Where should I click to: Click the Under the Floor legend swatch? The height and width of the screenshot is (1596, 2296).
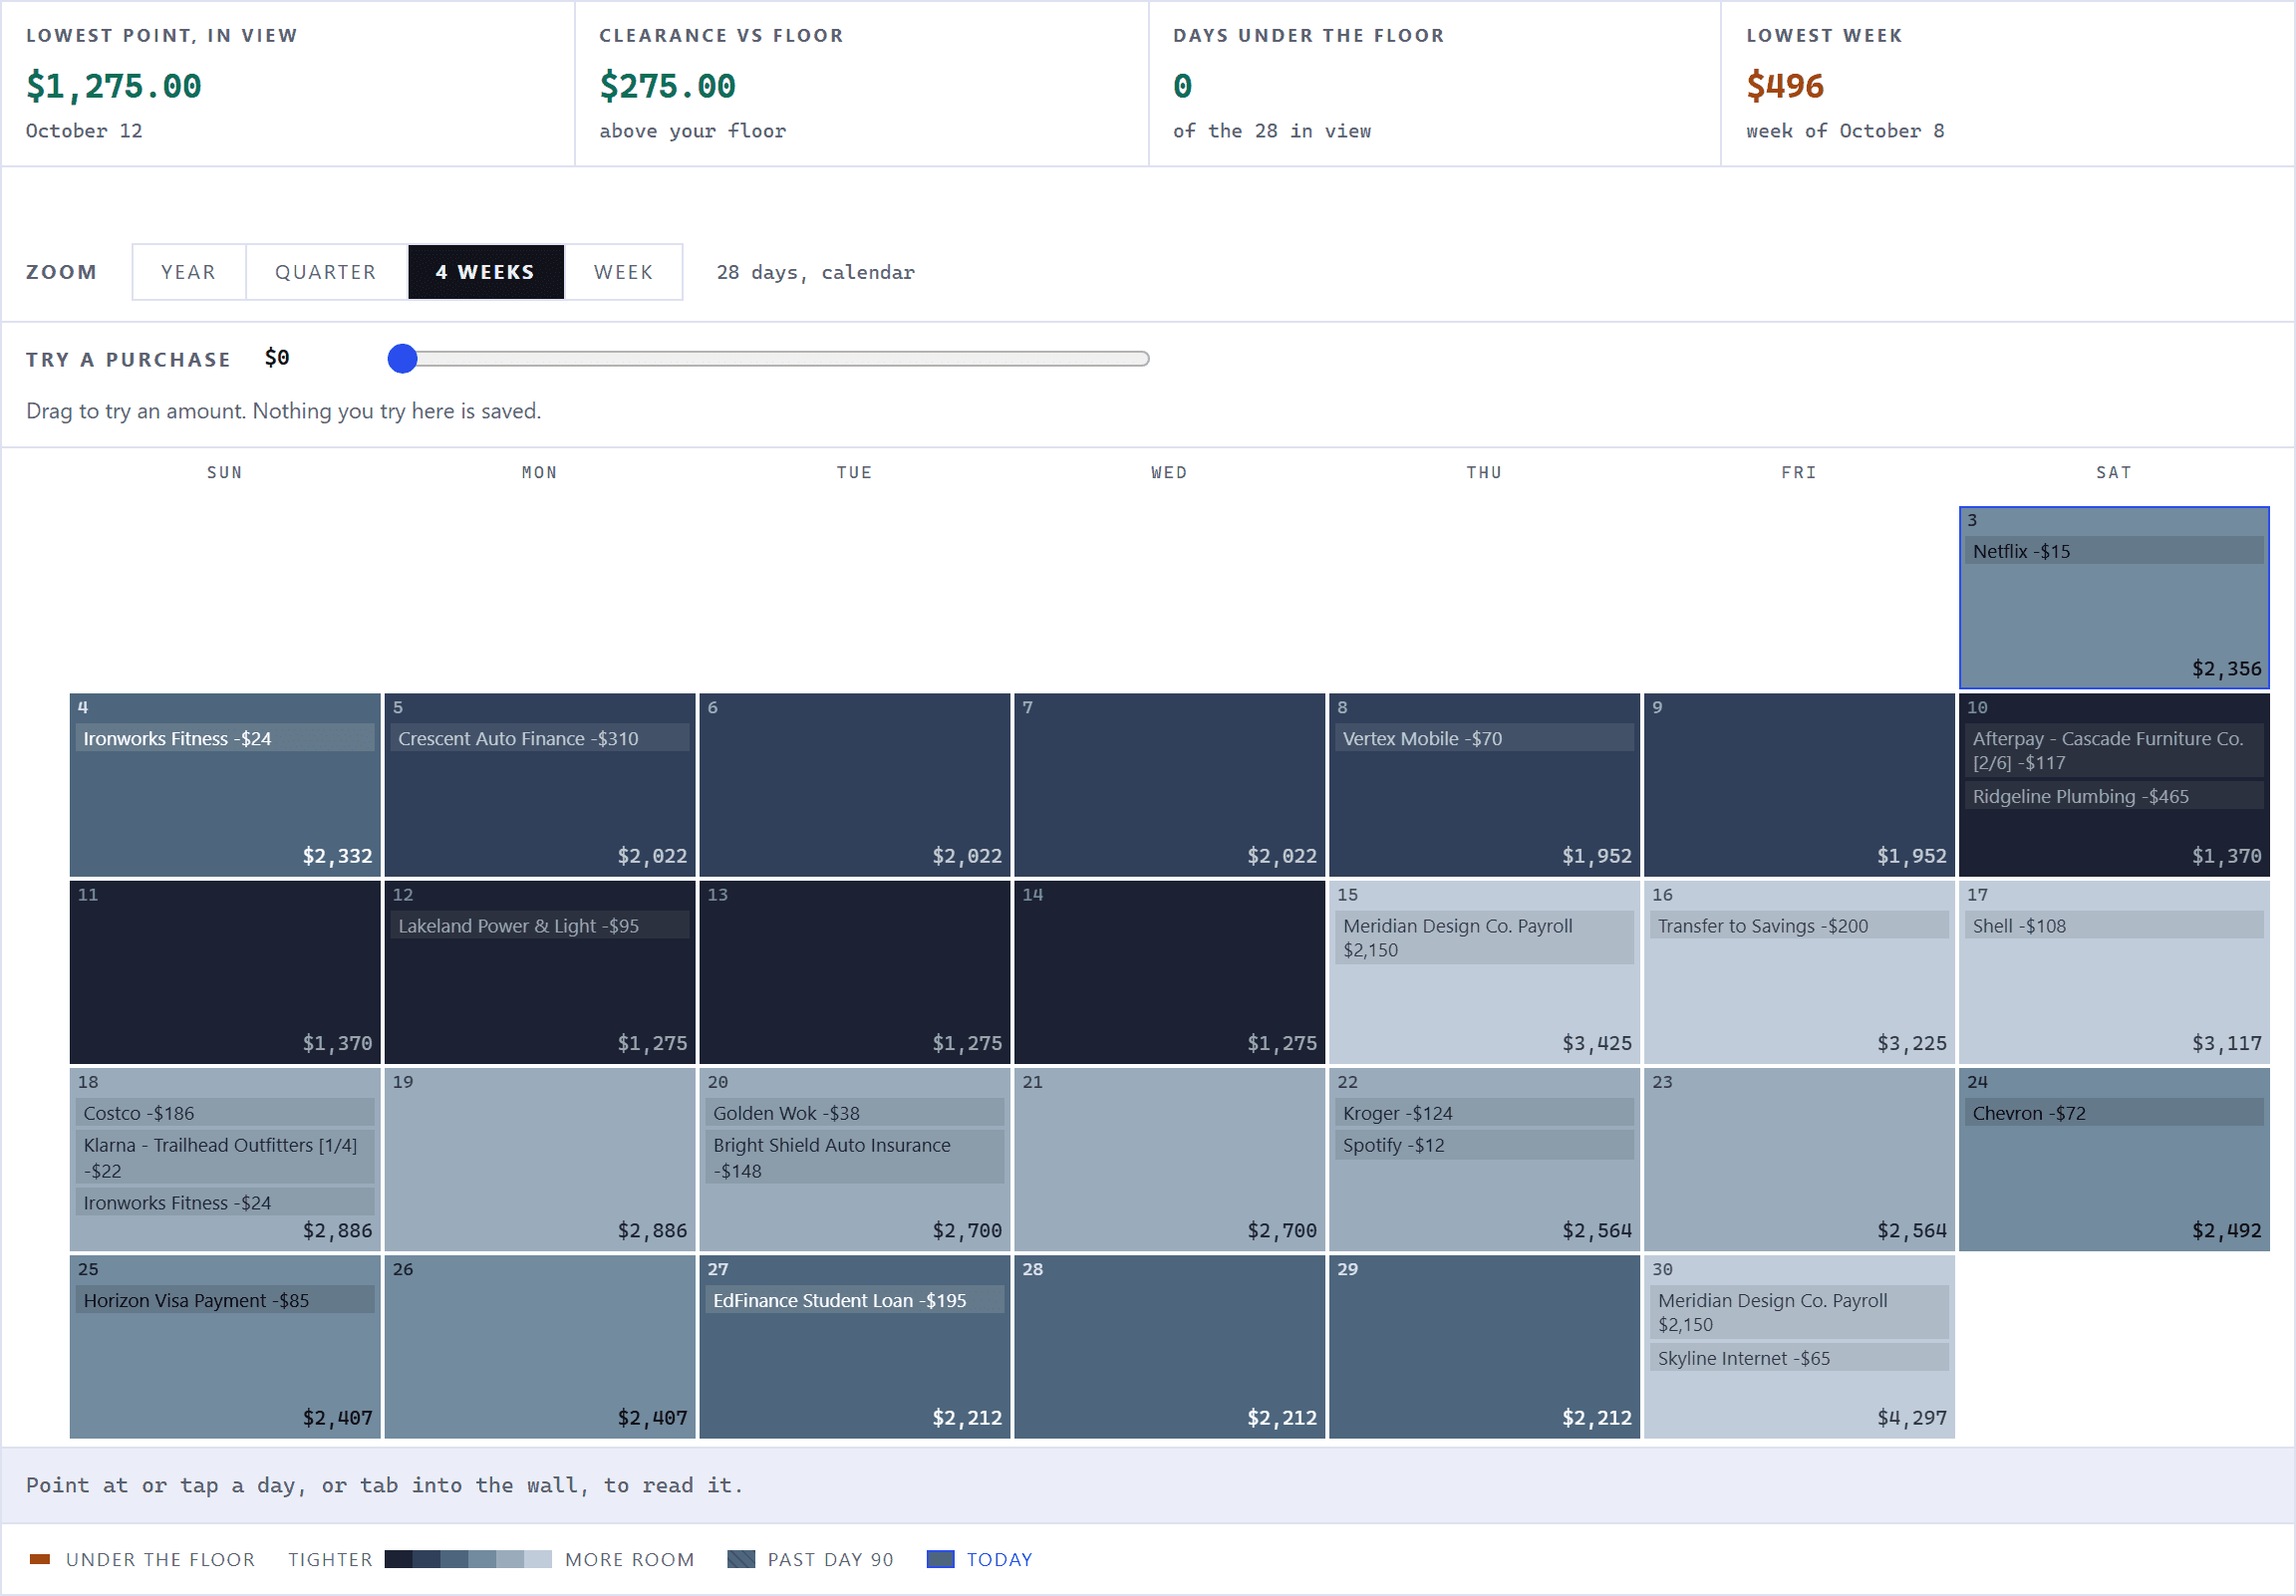[40, 1559]
